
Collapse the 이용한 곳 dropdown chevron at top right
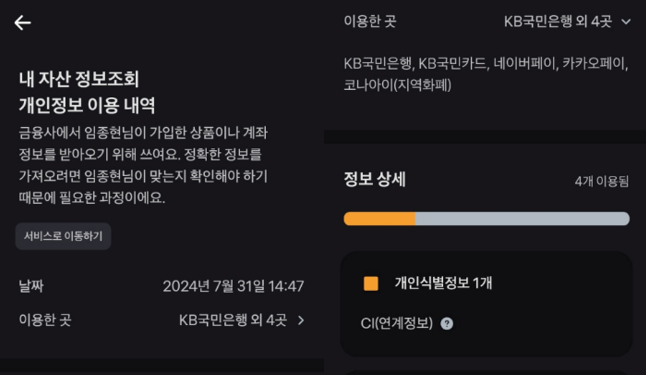click(626, 21)
